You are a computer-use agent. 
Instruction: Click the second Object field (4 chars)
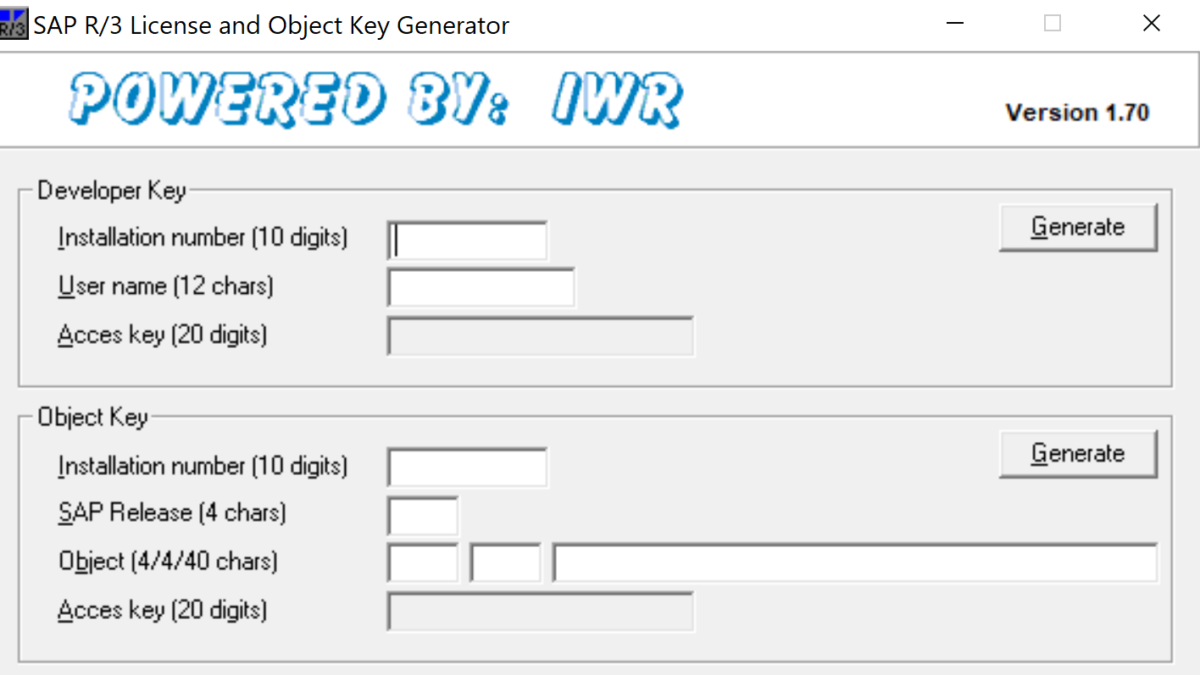tap(505, 562)
